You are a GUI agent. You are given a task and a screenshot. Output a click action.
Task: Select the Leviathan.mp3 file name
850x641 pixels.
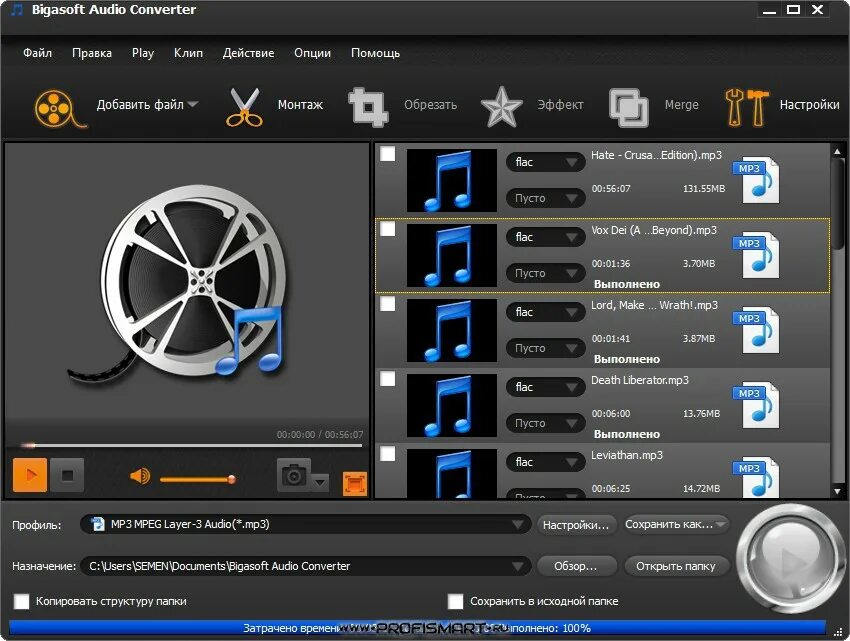click(627, 455)
